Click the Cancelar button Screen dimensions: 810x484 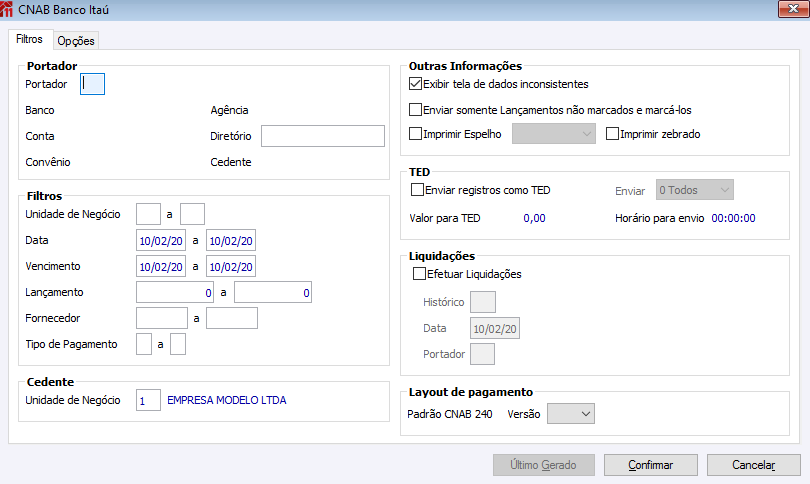pyautogui.click(x=753, y=465)
